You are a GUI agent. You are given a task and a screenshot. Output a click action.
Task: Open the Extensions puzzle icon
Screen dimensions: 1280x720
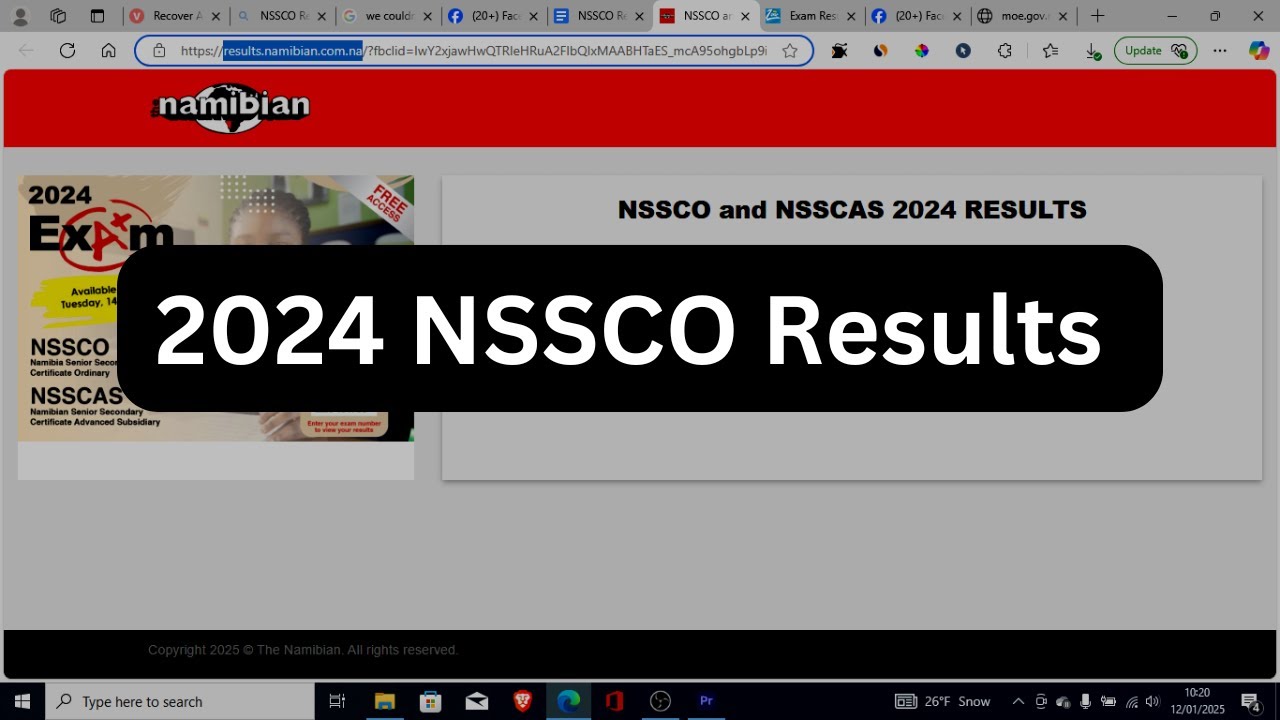1005,50
